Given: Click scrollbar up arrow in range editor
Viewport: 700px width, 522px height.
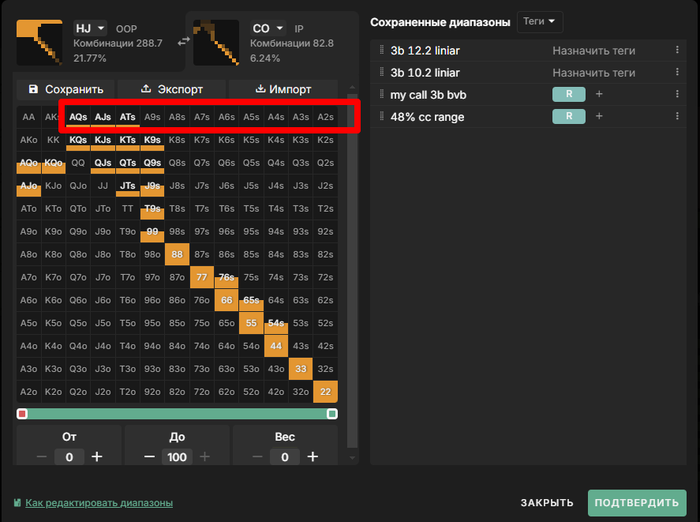Looking at the screenshot, I should tap(352, 88).
